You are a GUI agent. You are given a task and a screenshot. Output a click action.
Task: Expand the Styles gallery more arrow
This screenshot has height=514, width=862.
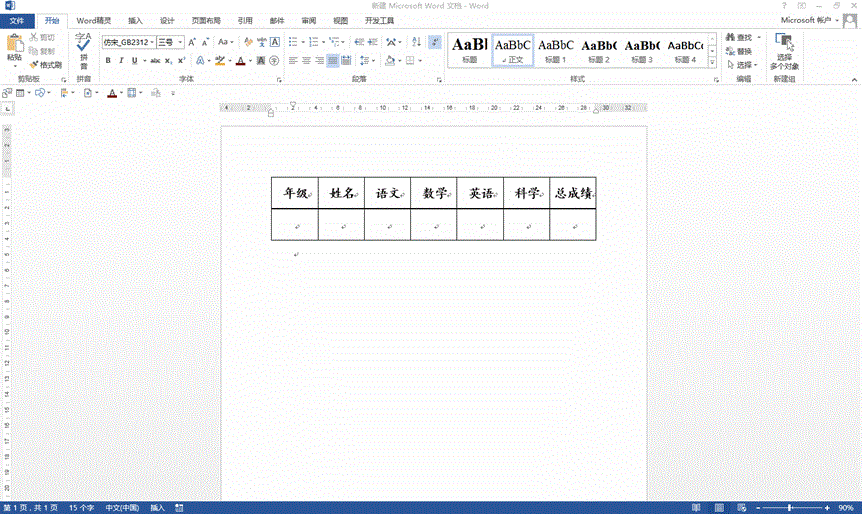(x=714, y=64)
